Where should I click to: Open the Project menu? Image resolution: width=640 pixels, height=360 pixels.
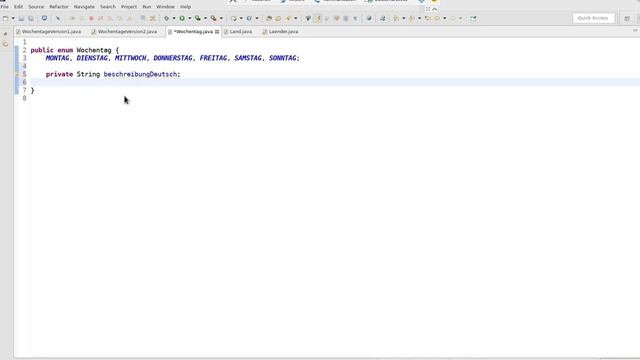pos(129,7)
